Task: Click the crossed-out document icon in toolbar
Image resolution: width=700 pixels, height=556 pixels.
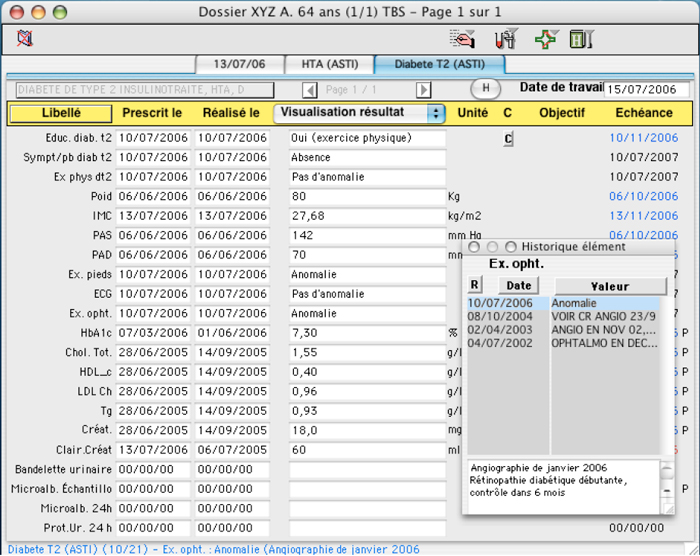Action: point(25,38)
